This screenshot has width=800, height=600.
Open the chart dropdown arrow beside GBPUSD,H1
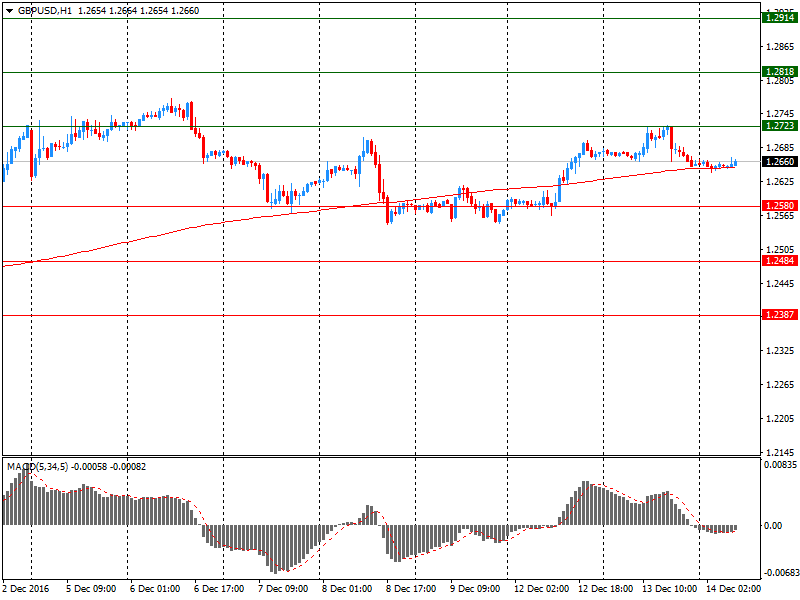[x=9, y=11]
